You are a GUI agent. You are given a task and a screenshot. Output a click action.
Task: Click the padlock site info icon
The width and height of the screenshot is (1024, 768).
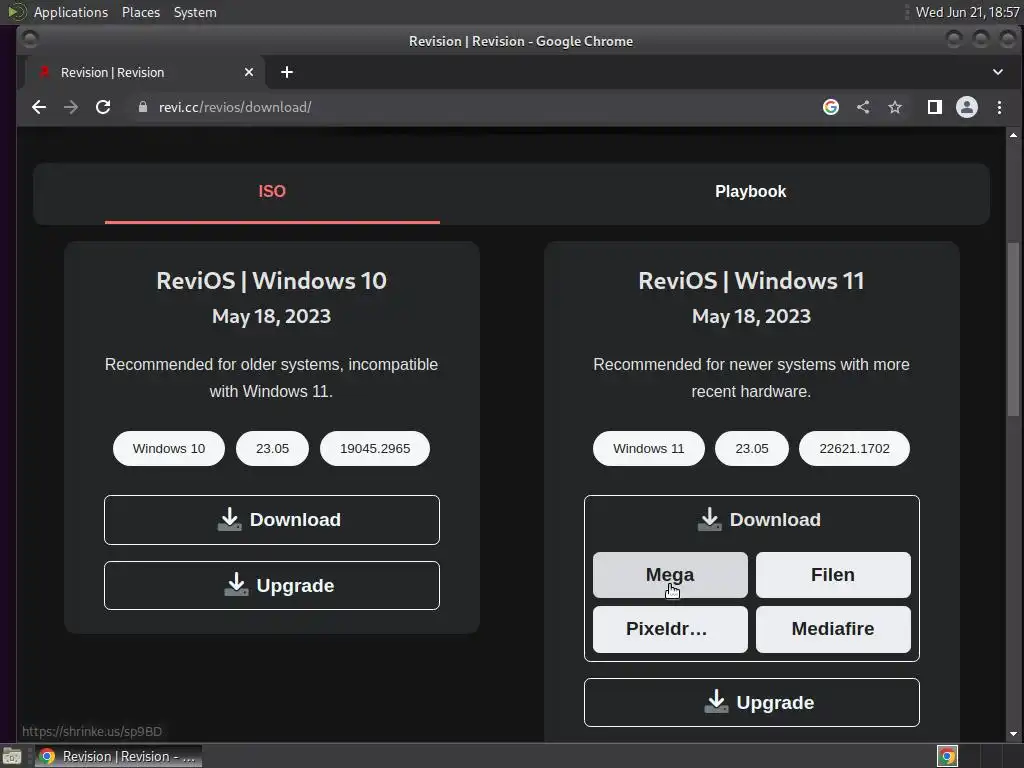[143, 107]
